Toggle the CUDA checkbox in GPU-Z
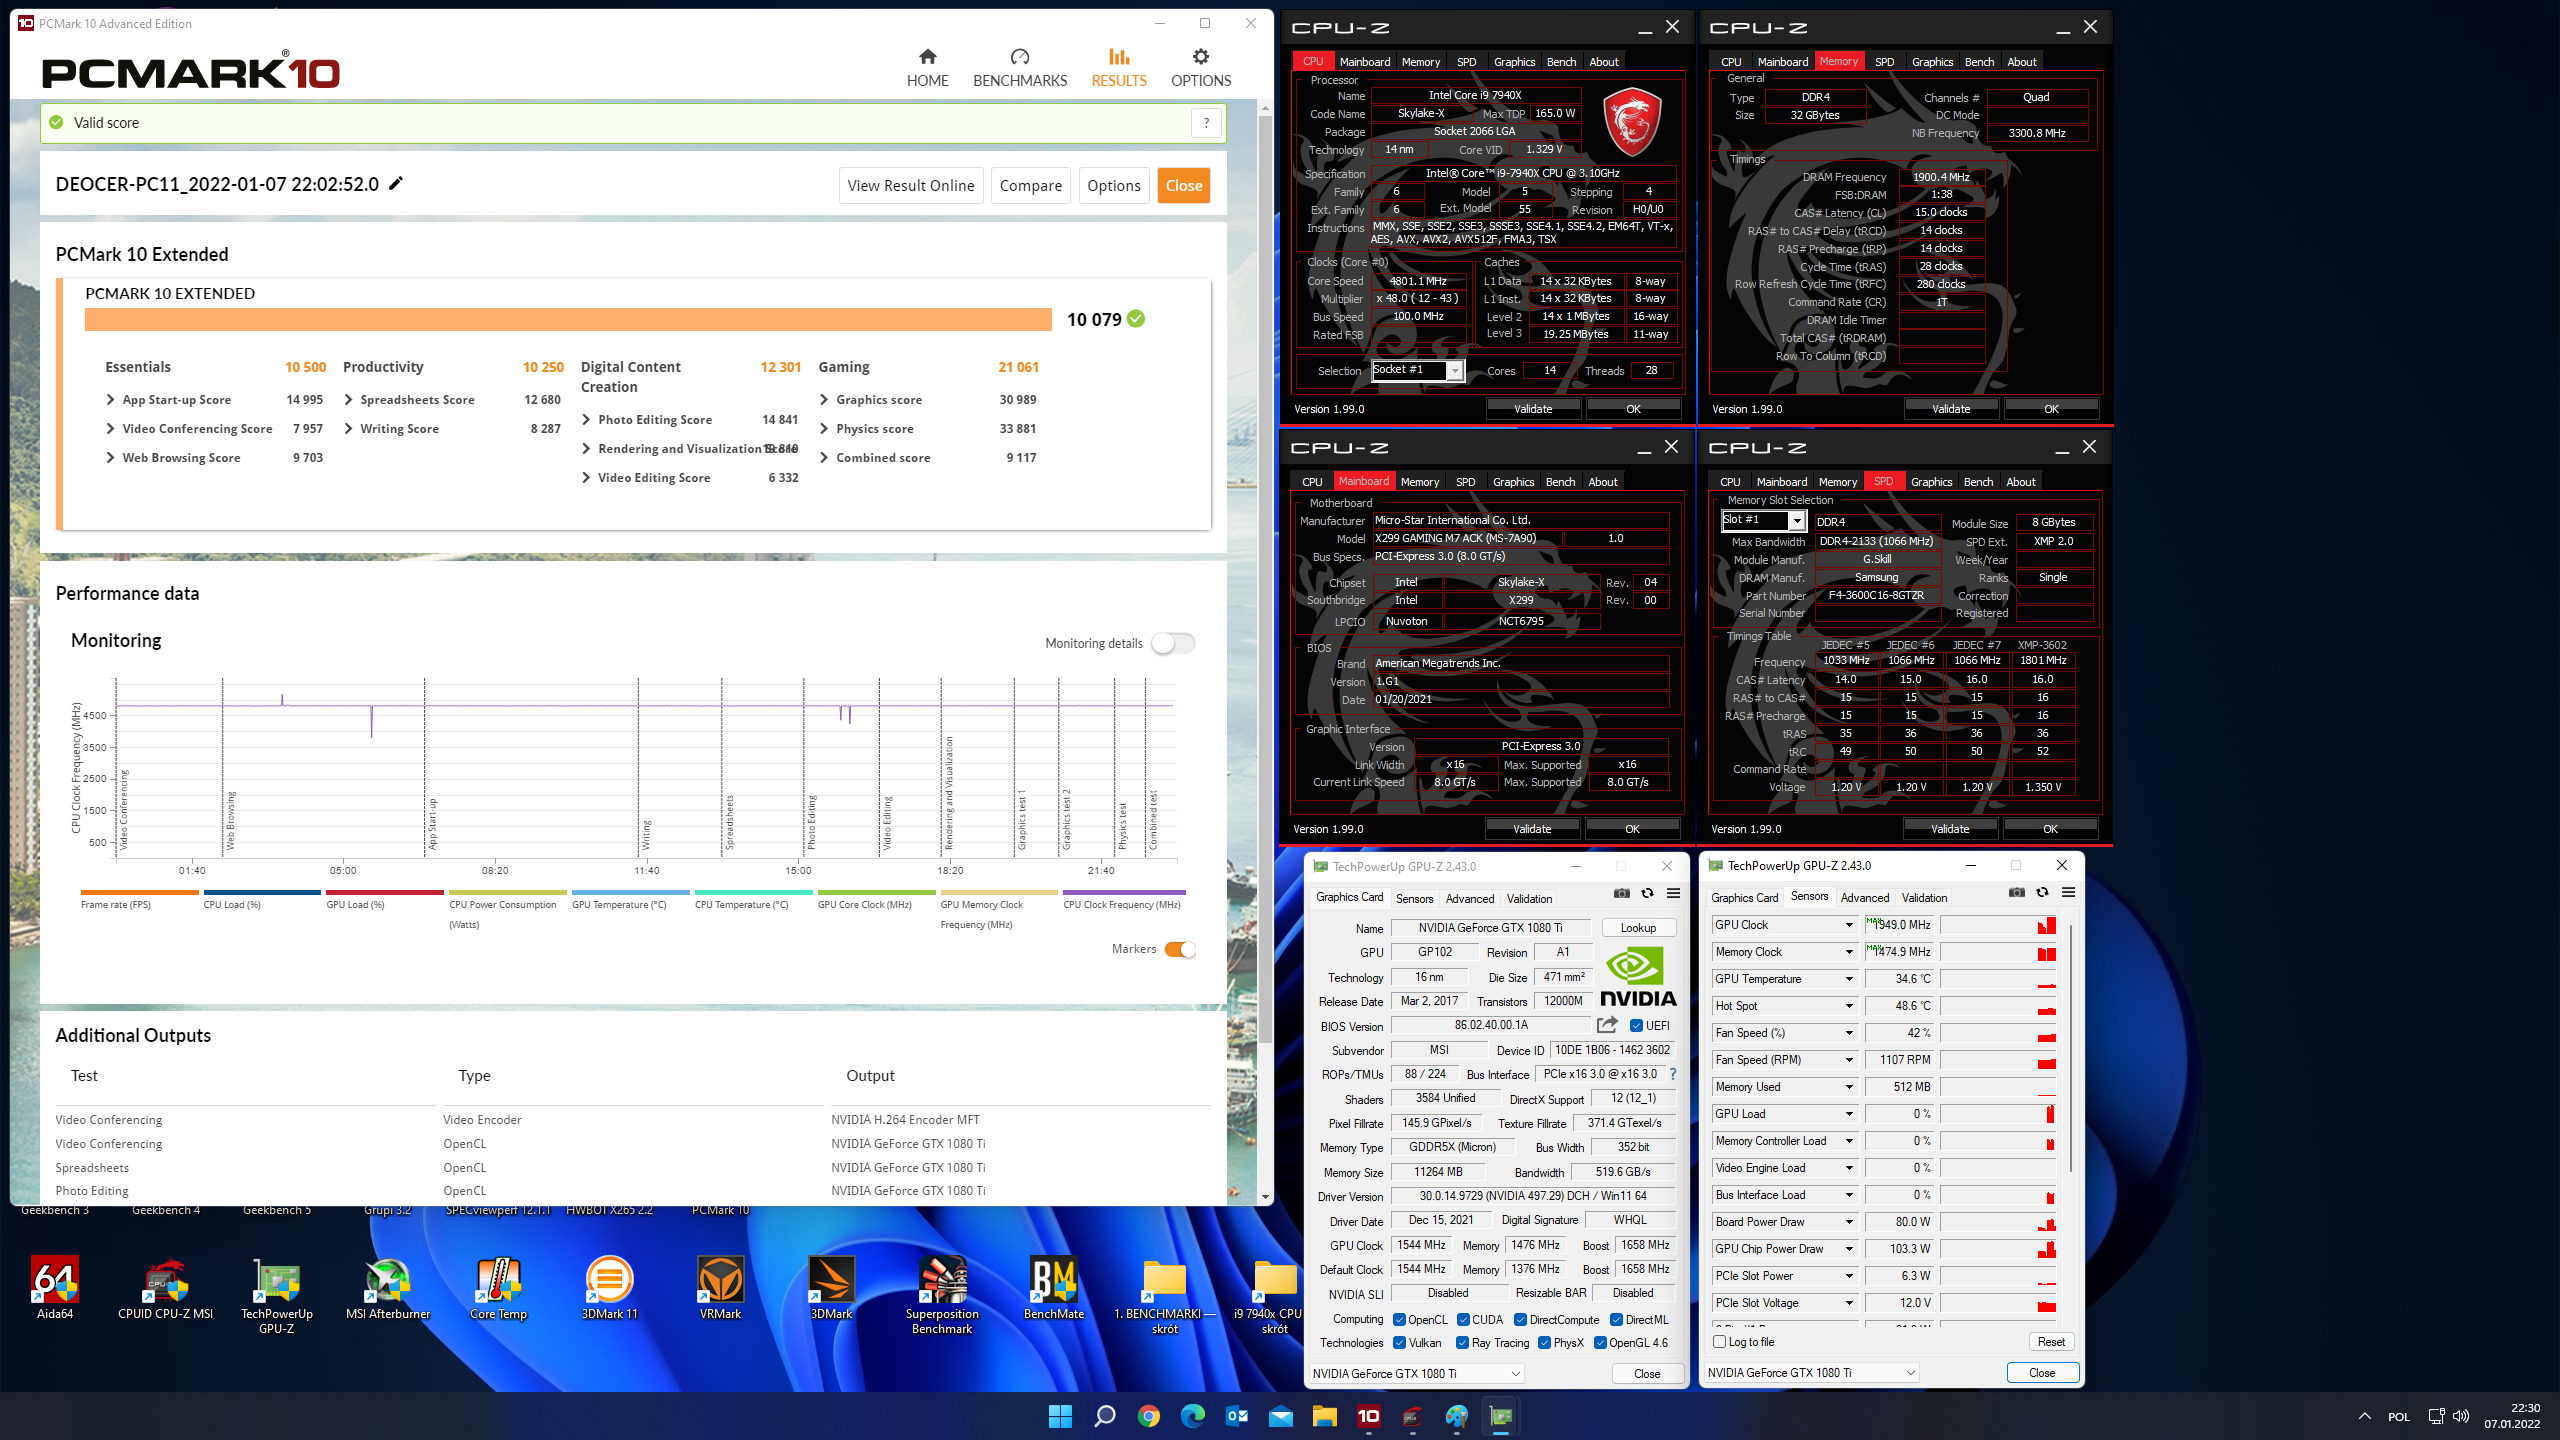The width and height of the screenshot is (2560, 1440). click(1463, 1319)
